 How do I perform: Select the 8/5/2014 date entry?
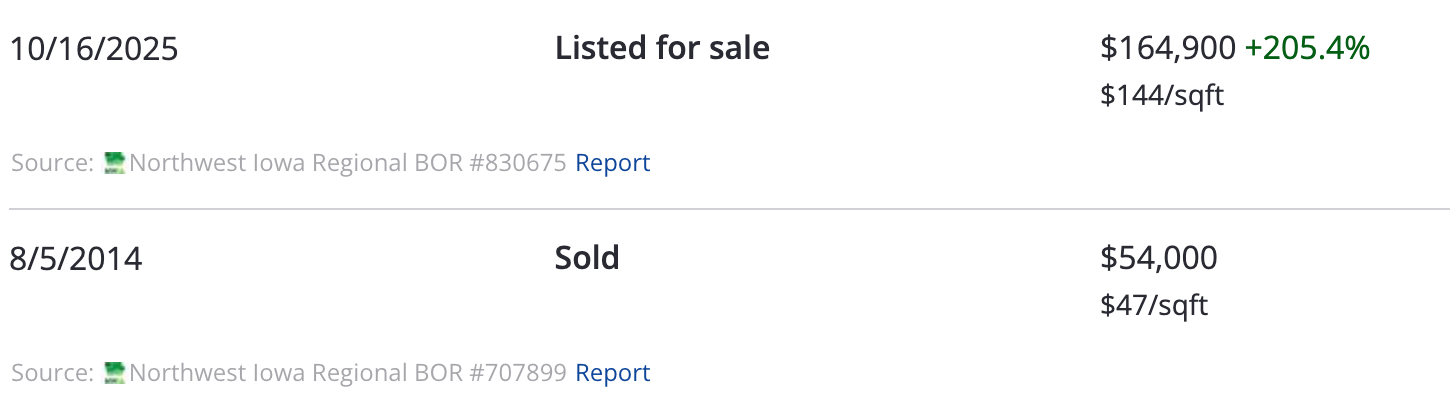tap(76, 259)
